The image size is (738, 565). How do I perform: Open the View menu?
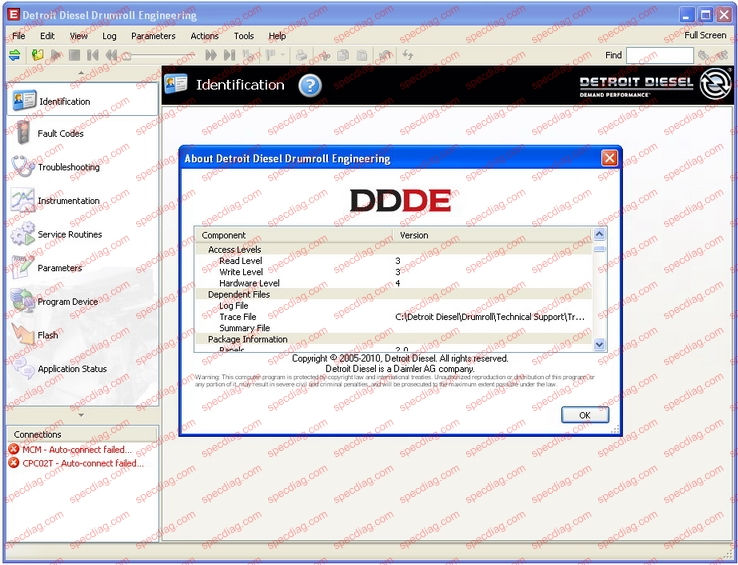(79, 36)
